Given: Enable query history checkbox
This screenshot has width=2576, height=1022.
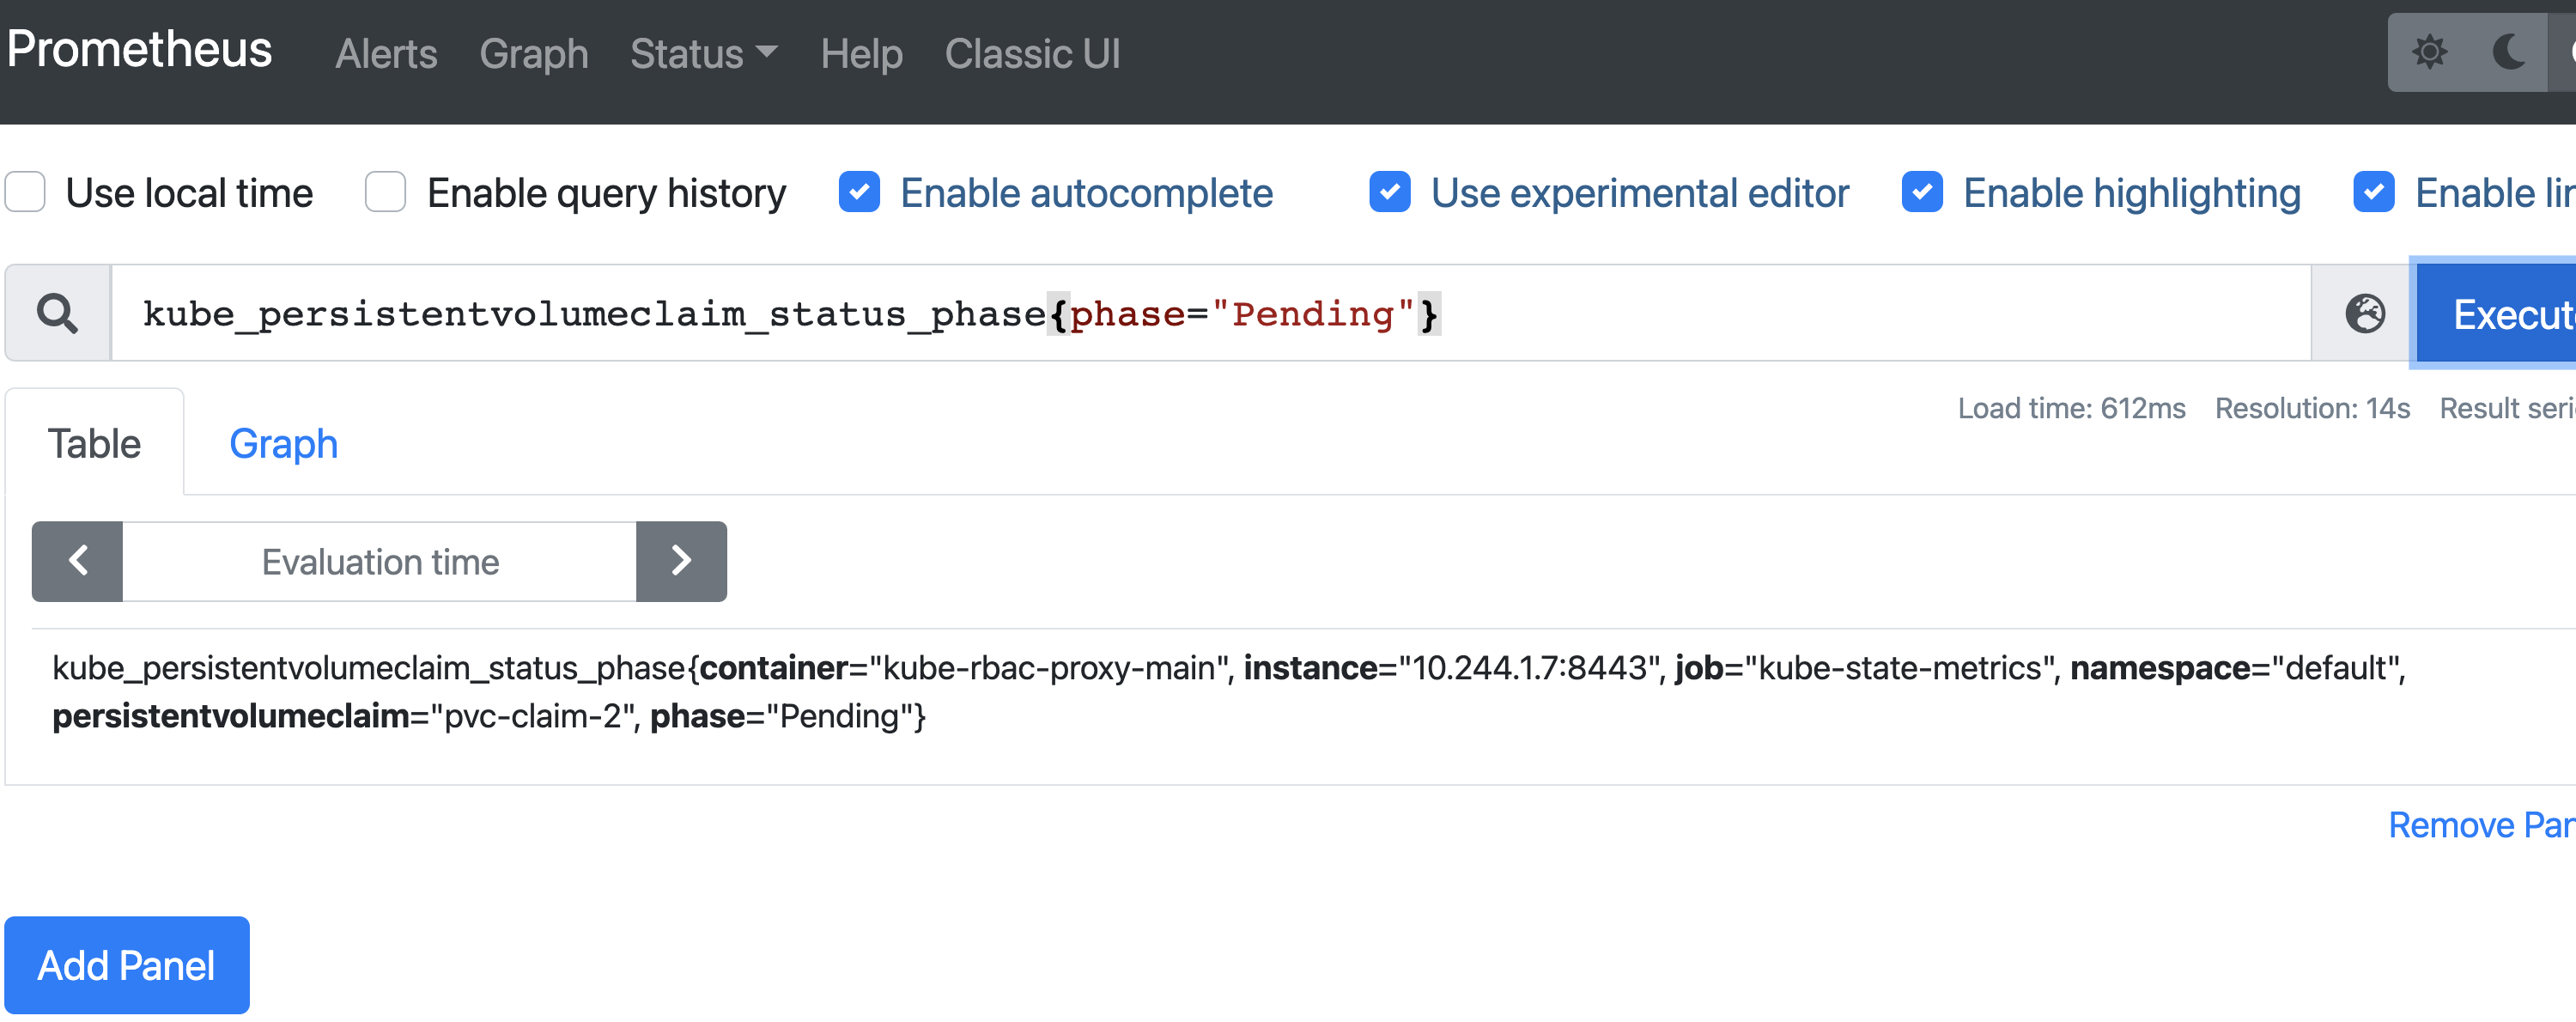Looking at the screenshot, I should pos(385,192).
